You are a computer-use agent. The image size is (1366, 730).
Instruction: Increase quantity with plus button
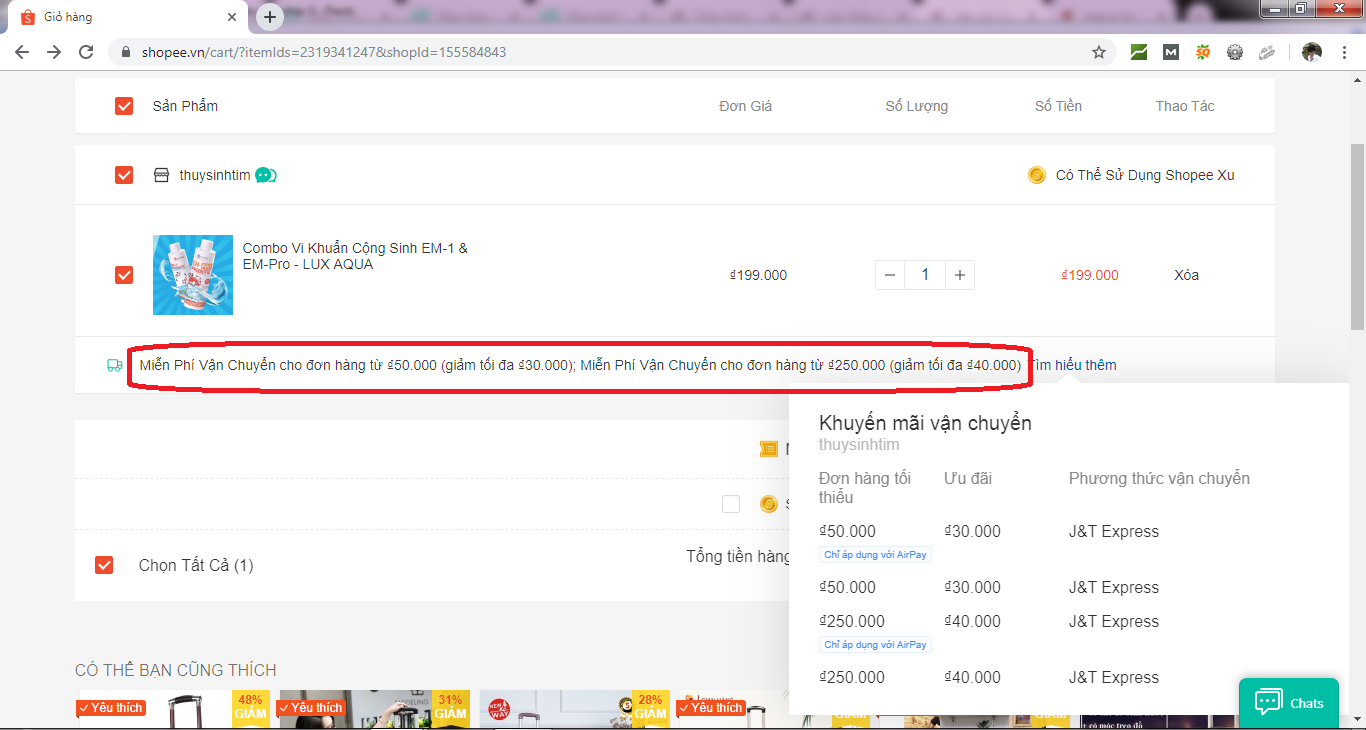pyautogui.click(x=960, y=275)
